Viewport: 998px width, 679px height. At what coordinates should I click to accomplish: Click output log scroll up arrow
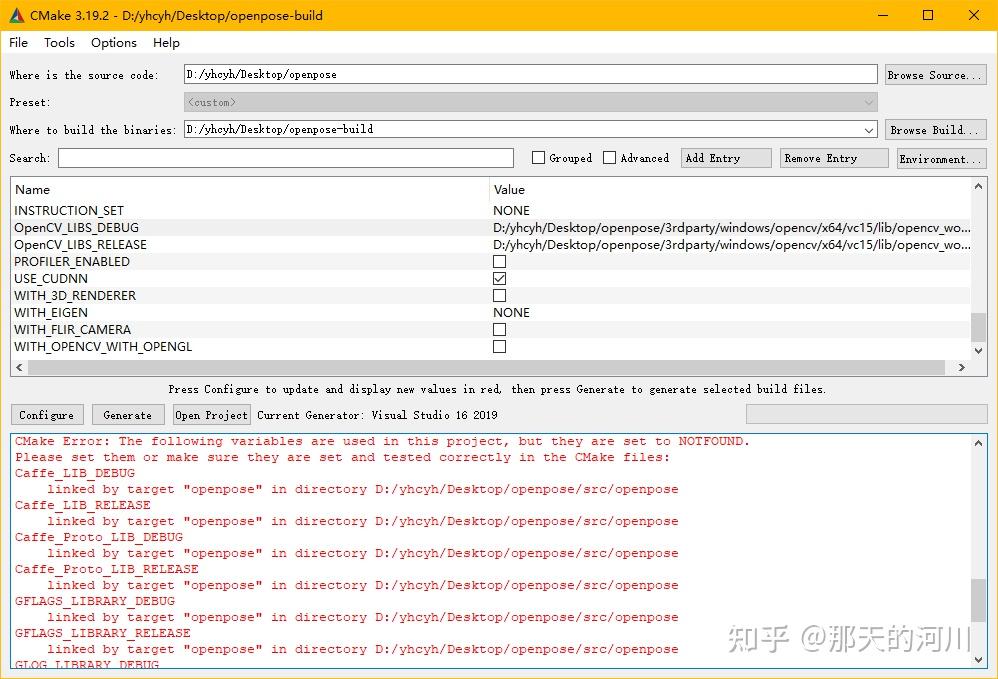pos(978,443)
